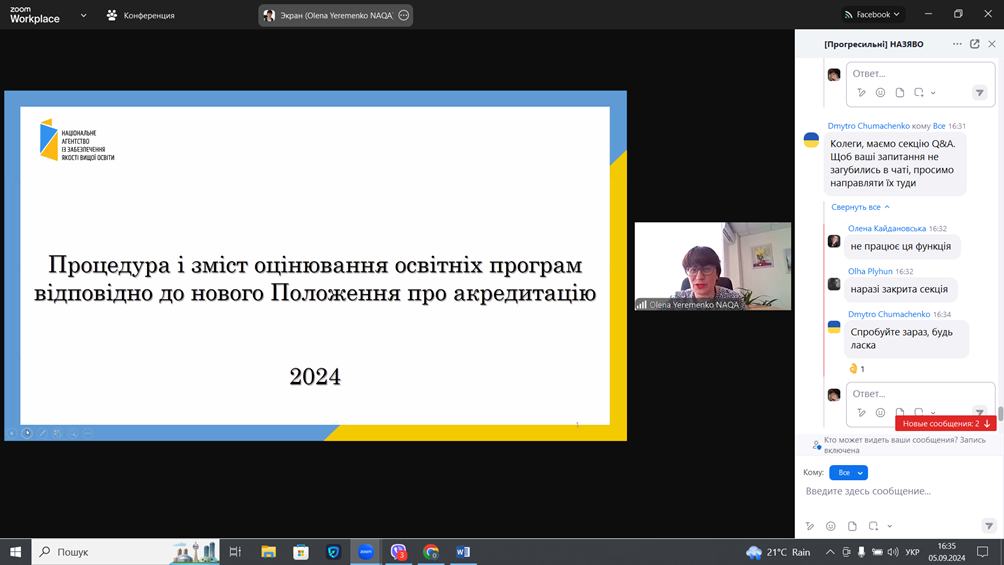1004x565 pixels.
Task: Open chat panel more options (three dots)
Action: click(957, 44)
